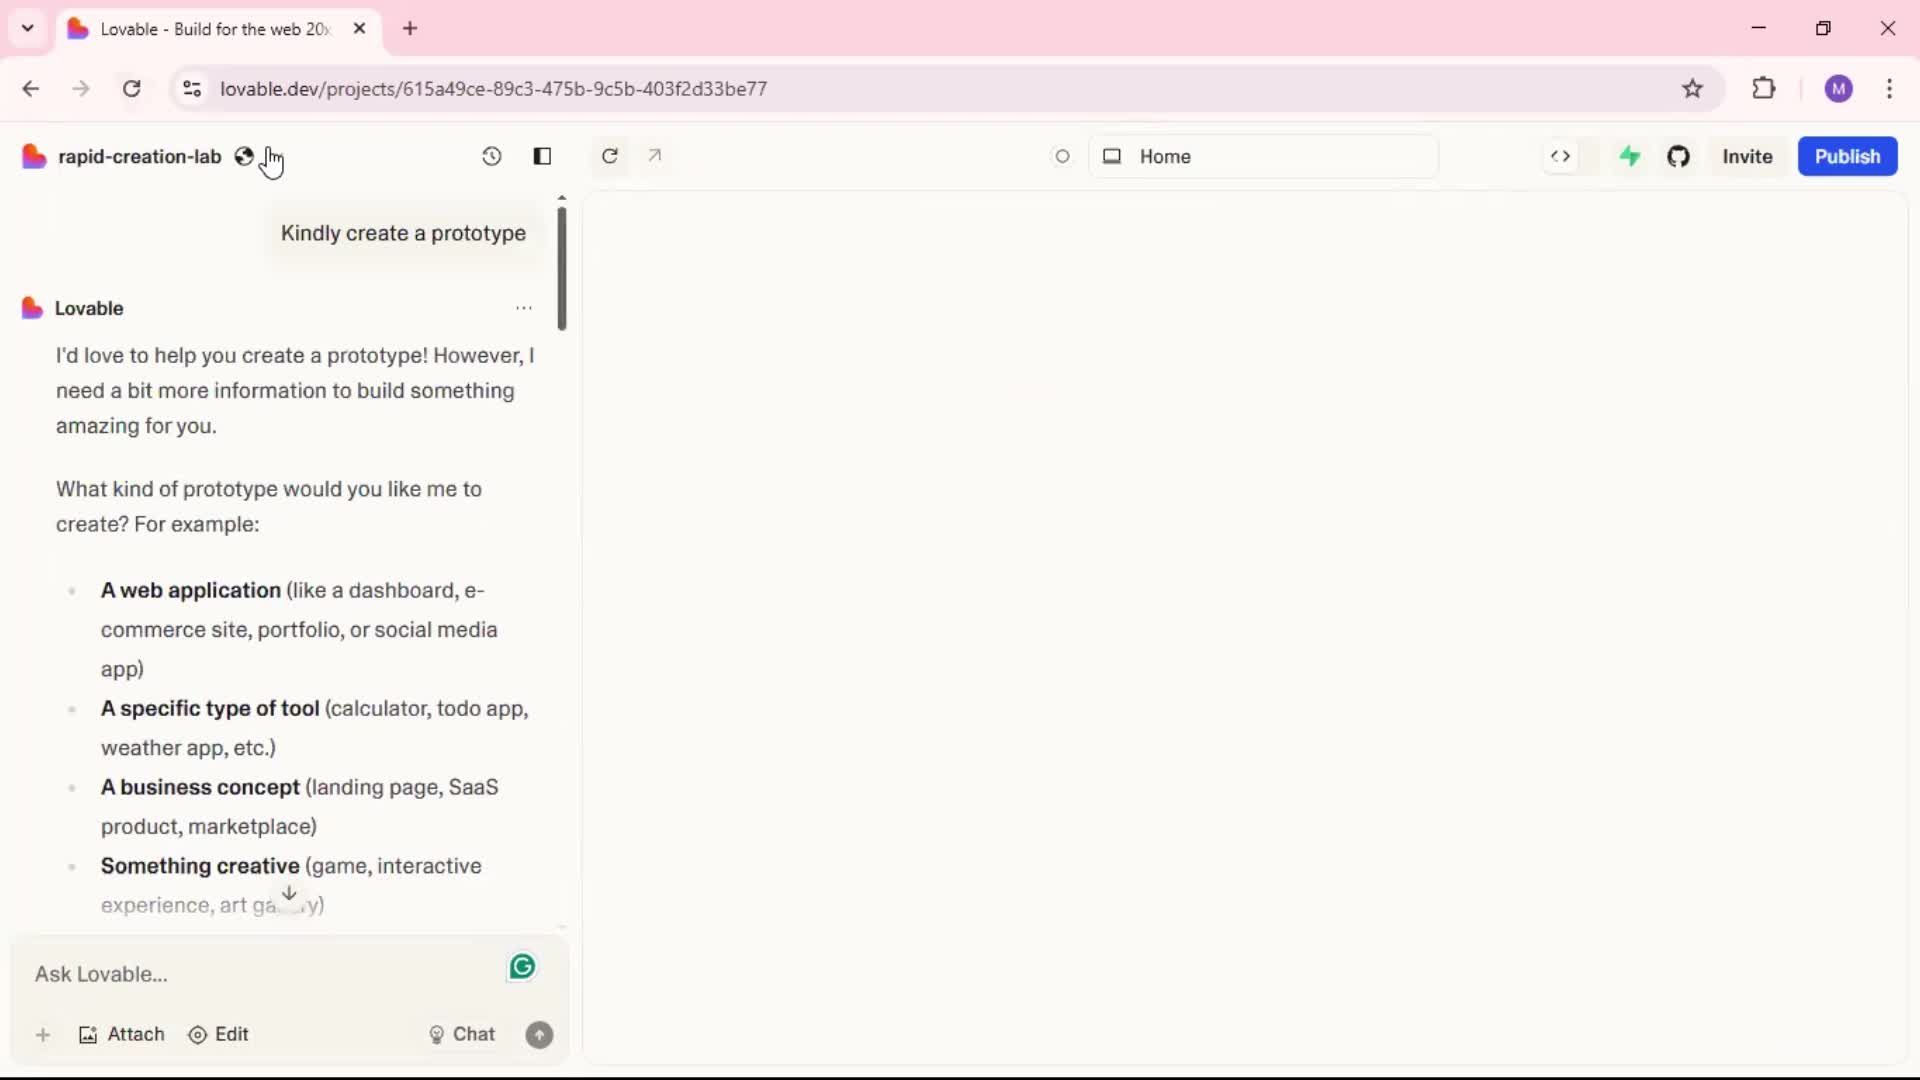This screenshot has height=1080, width=1920.
Task: Attach a file to the message
Action: 121,1035
